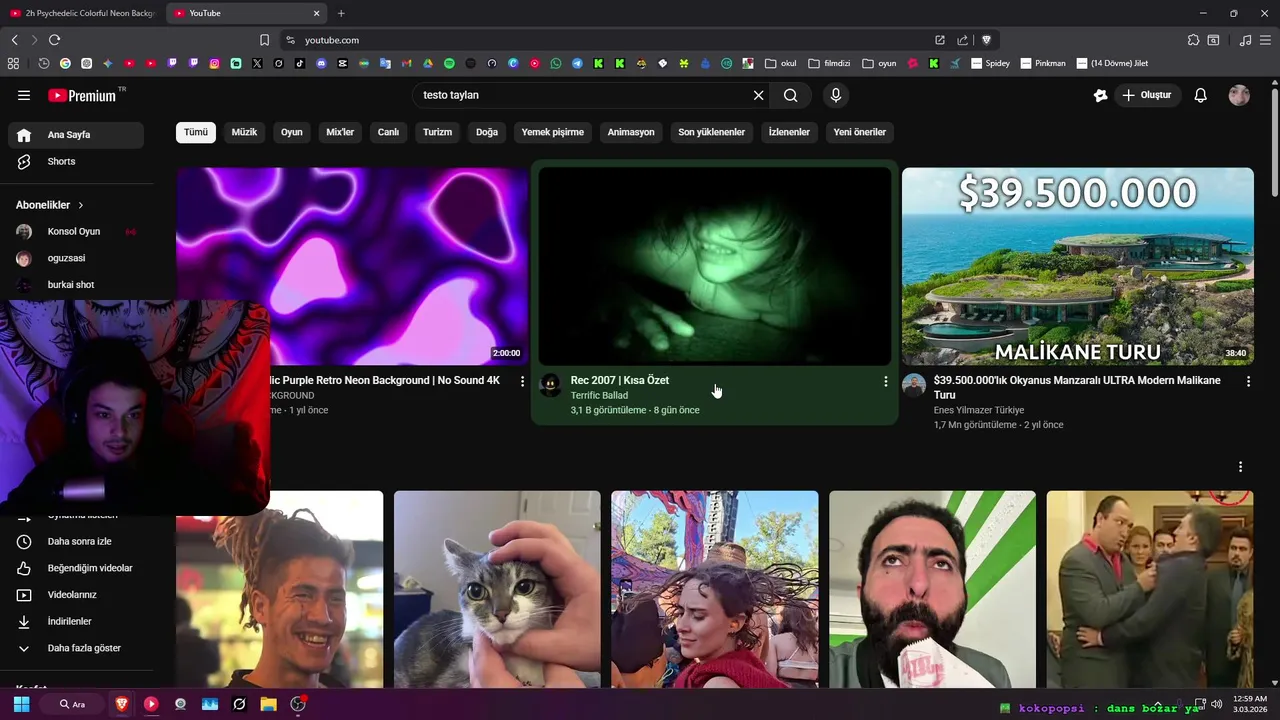
Task: Select the Son yüklenenler filter chip
Action: (712, 132)
